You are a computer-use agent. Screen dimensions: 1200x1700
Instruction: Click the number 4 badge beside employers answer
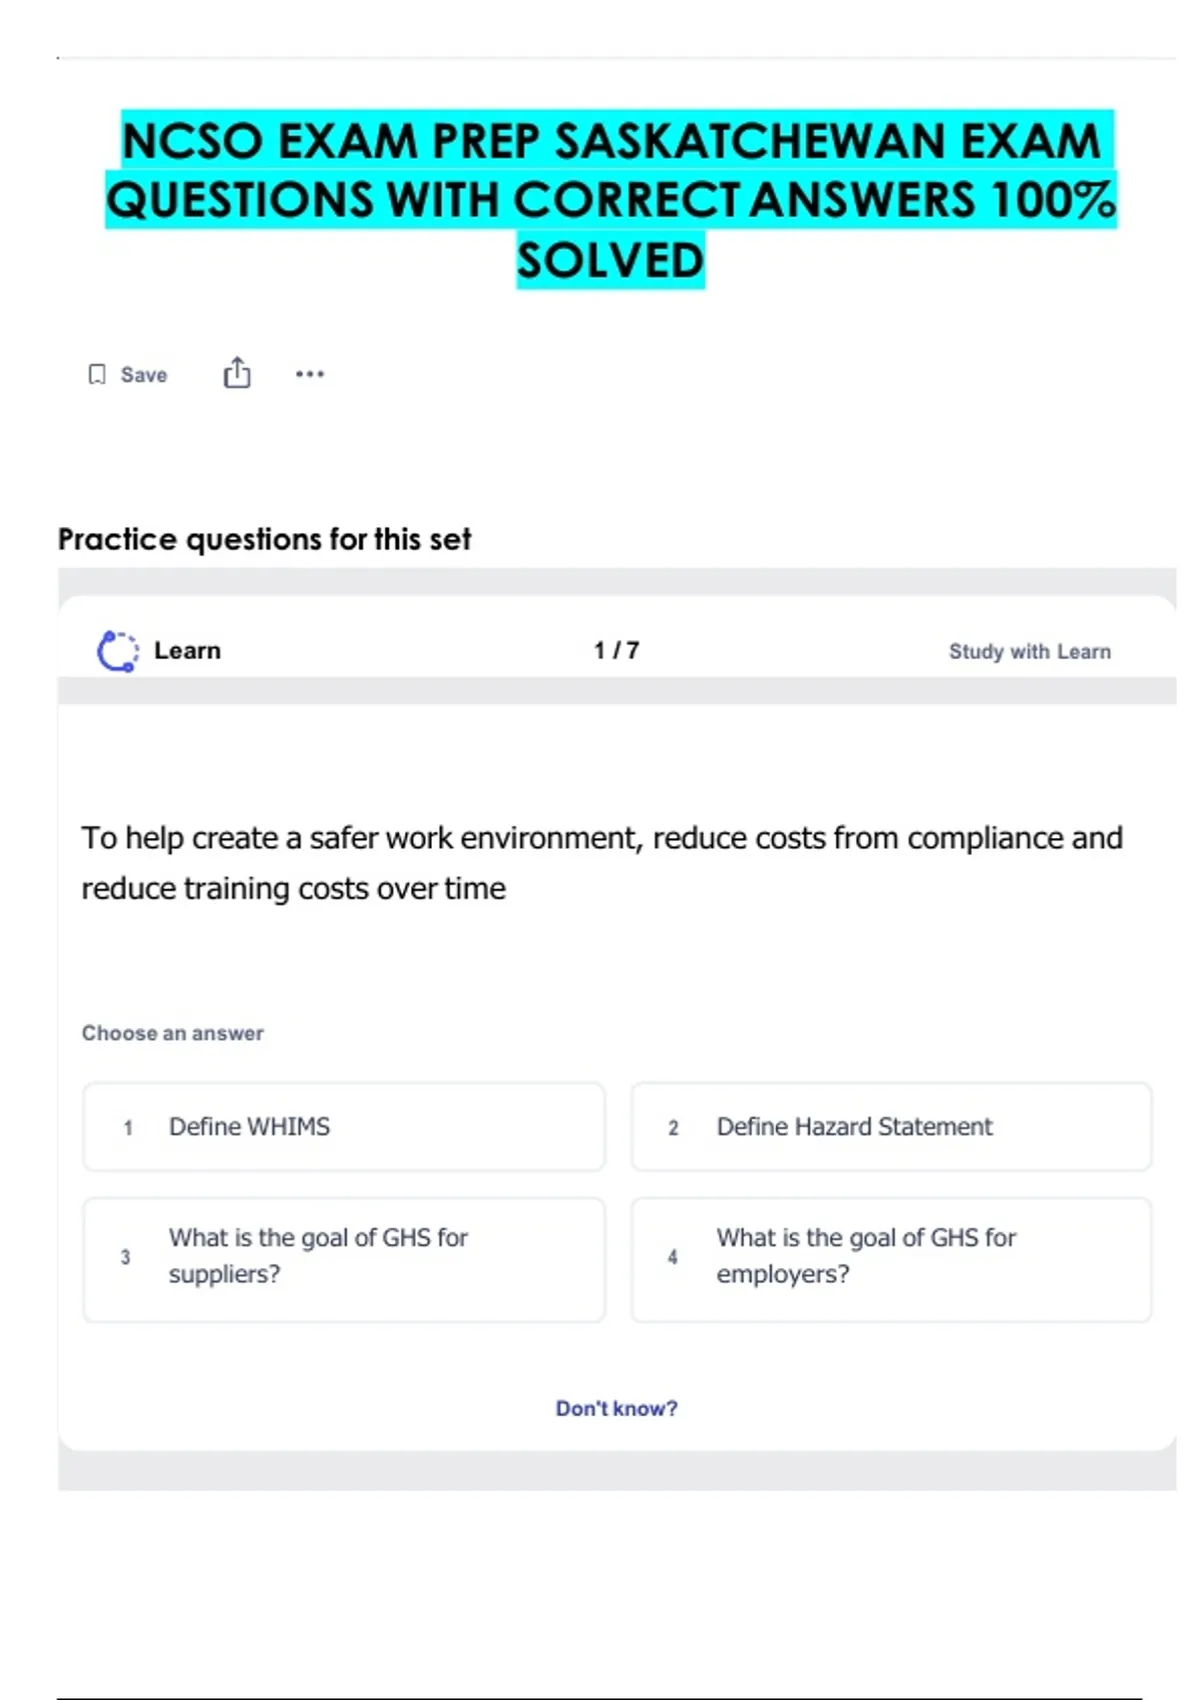click(x=672, y=1257)
